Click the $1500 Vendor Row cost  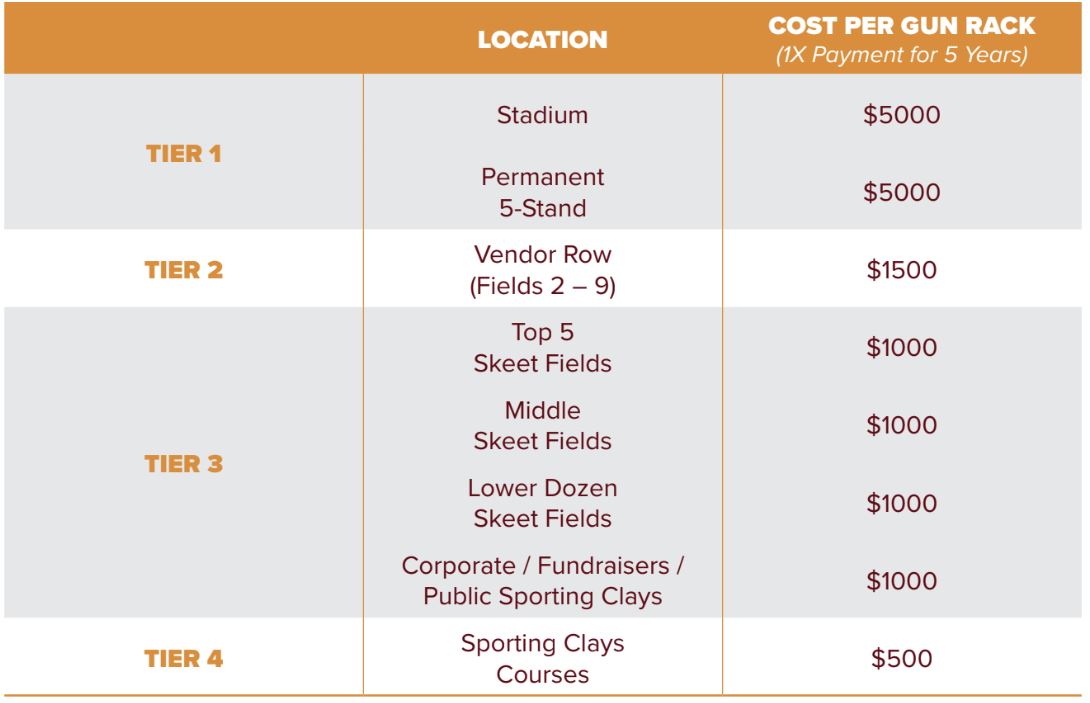pos(902,270)
